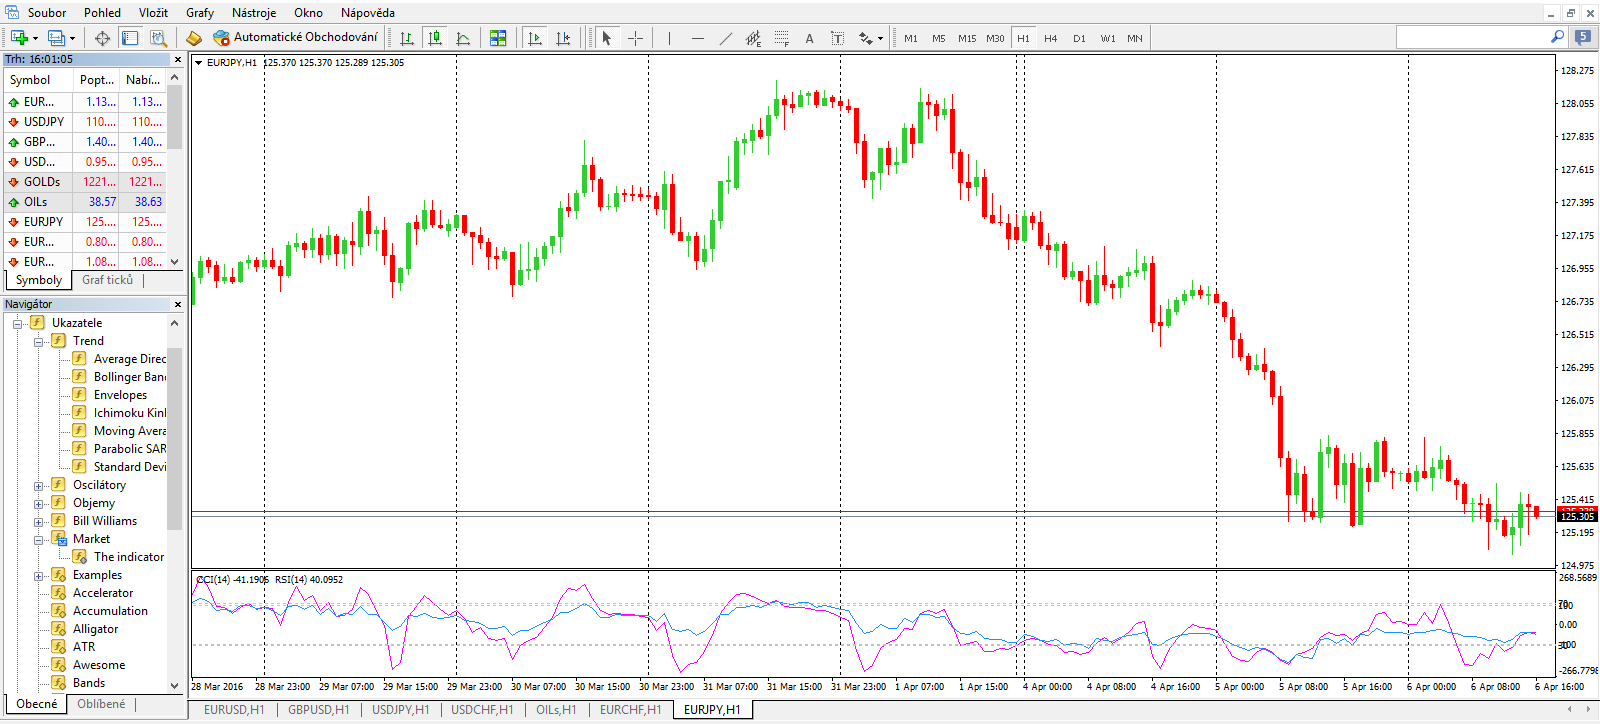The height and width of the screenshot is (724, 1600).
Task: Select the Fibonacci retracement tool
Action: click(x=781, y=38)
